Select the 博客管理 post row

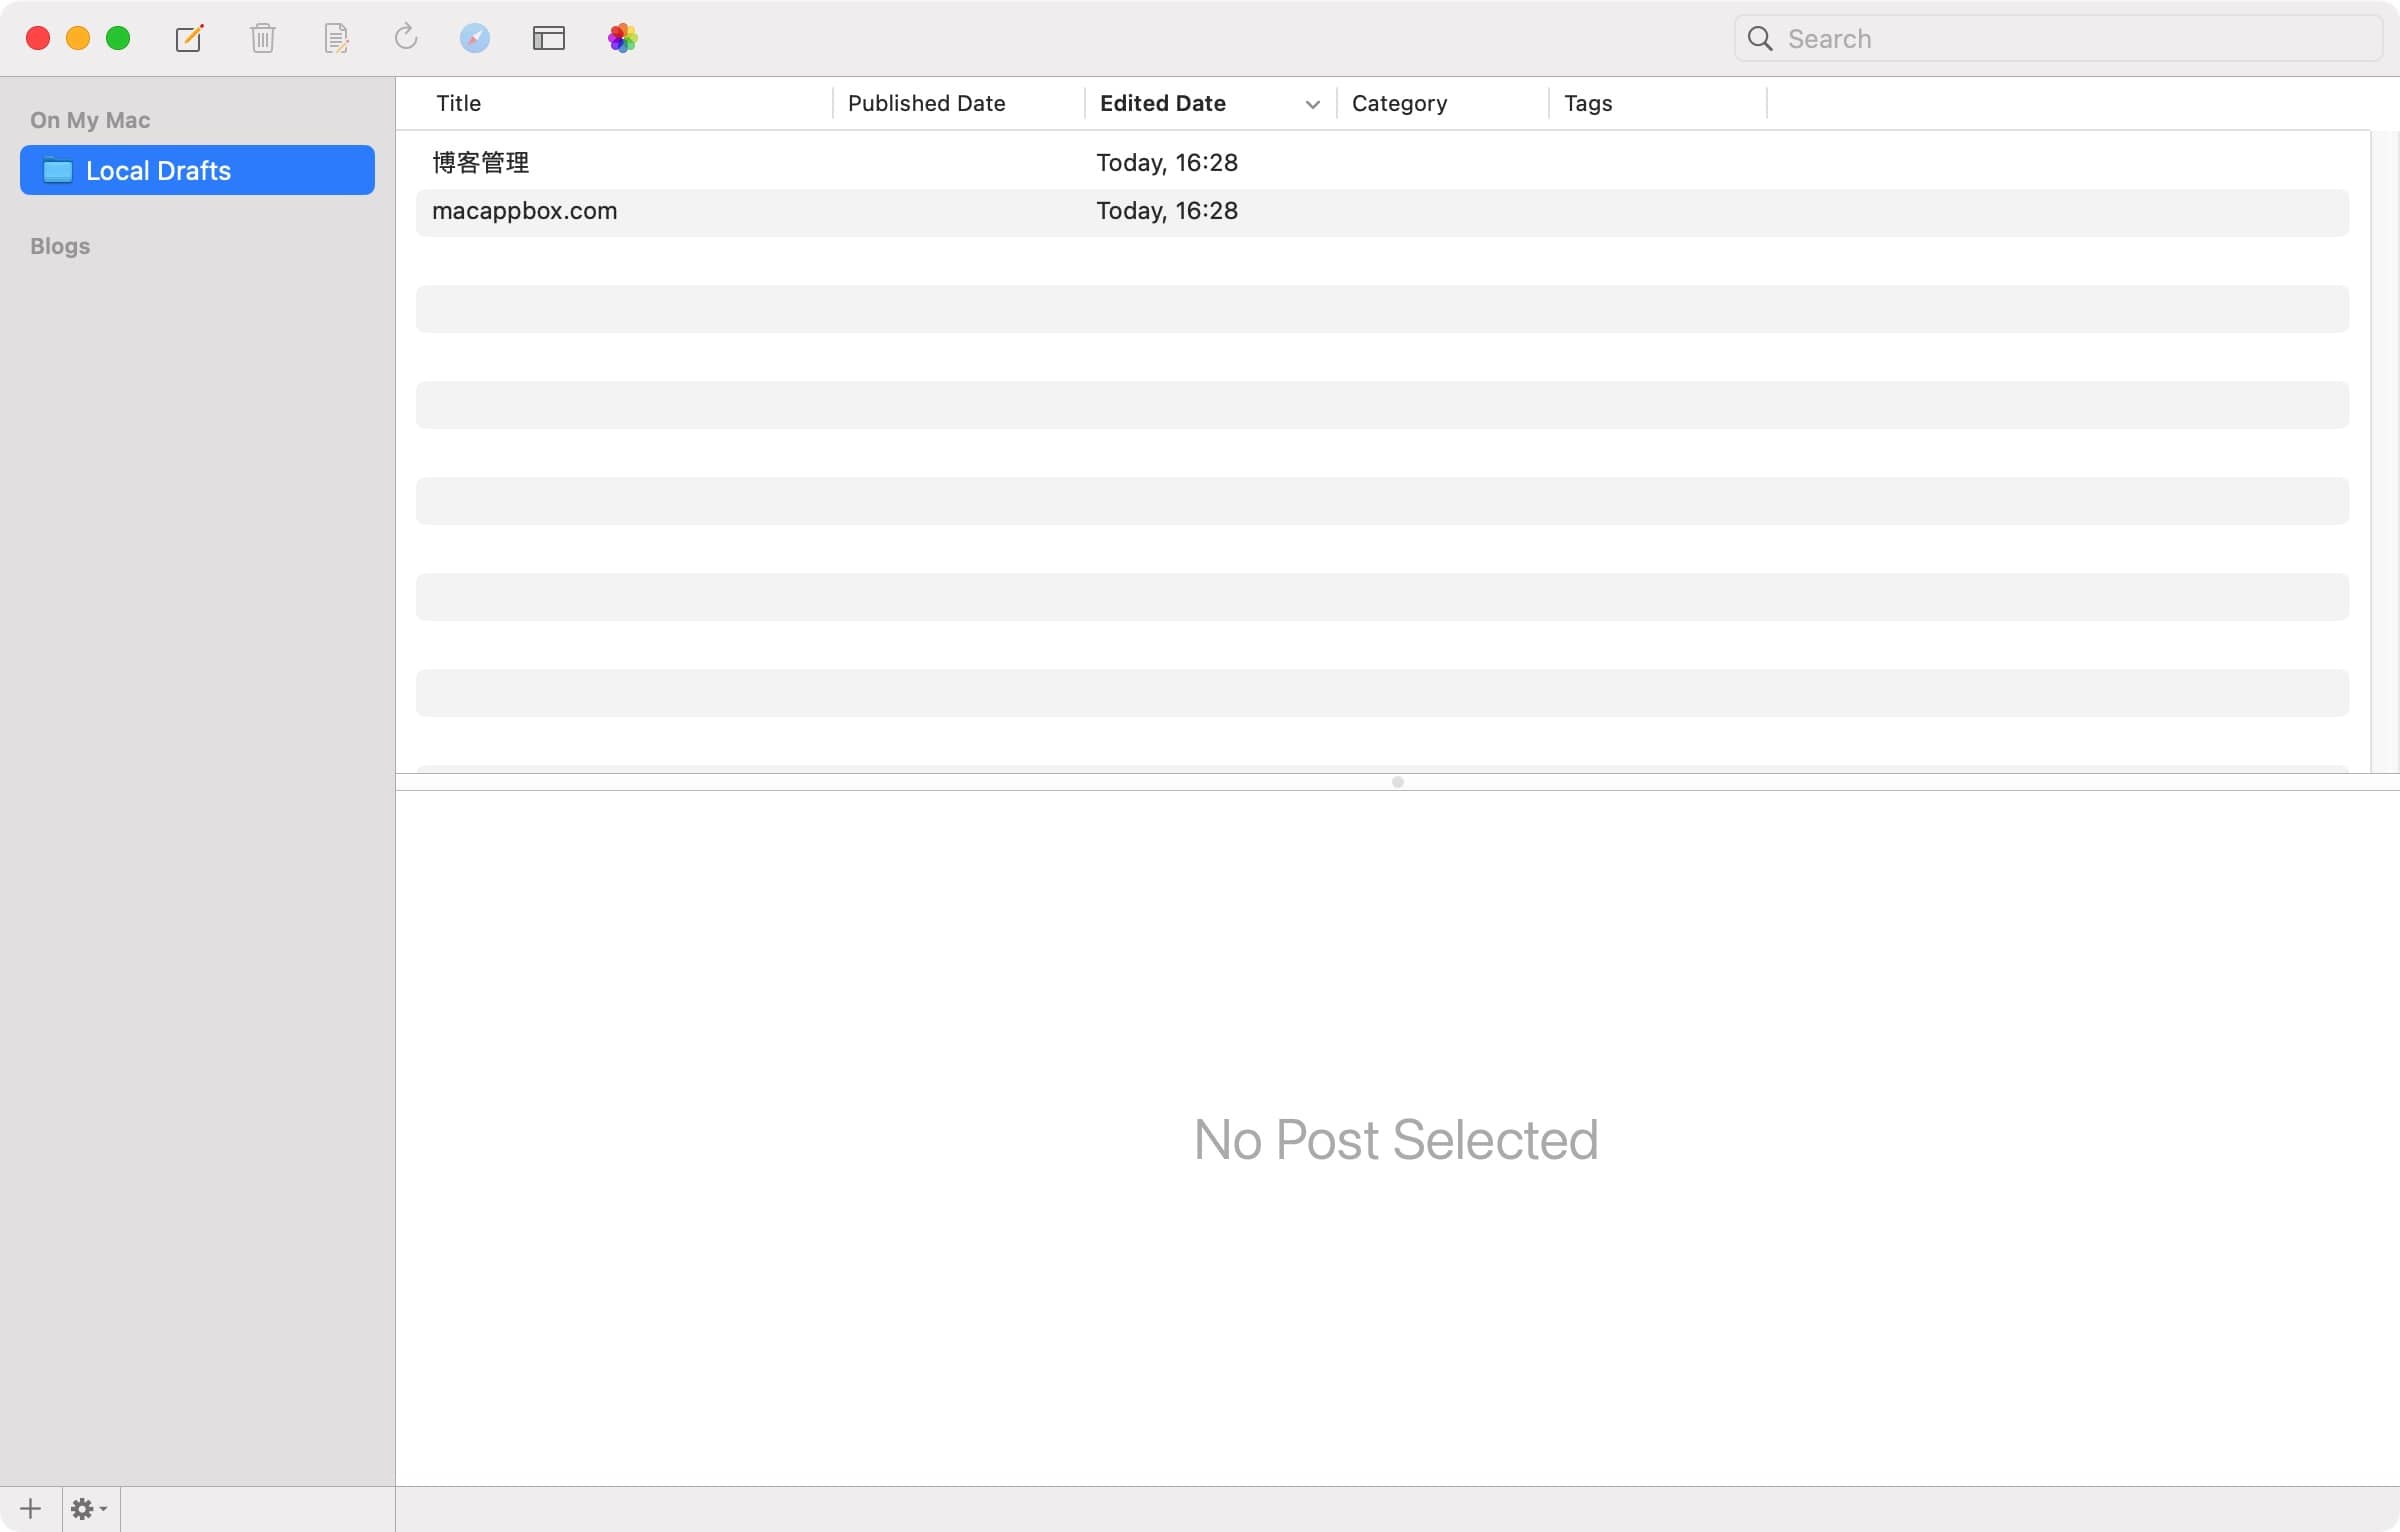point(1382,162)
